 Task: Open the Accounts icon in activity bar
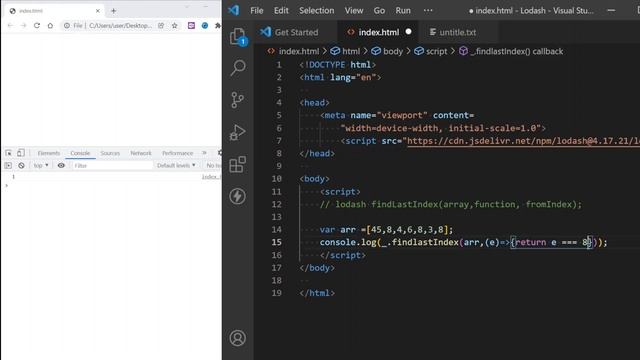coord(238,338)
